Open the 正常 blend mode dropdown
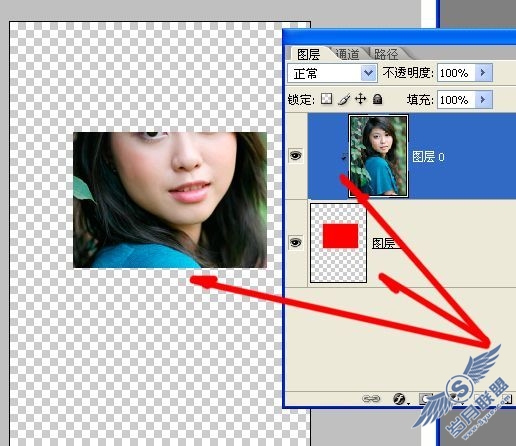The width and height of the screenshot is (516, 446). point(332,73)
